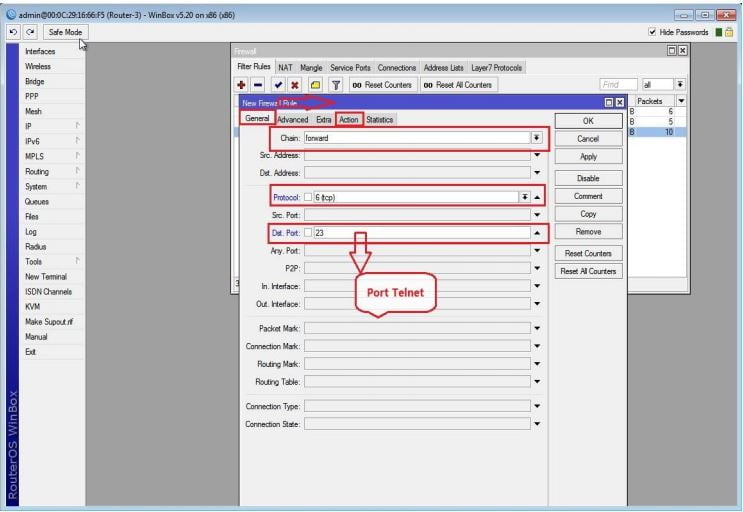Expand the Connection State field arrow
The image size is (743, 512).
point(536,424)
